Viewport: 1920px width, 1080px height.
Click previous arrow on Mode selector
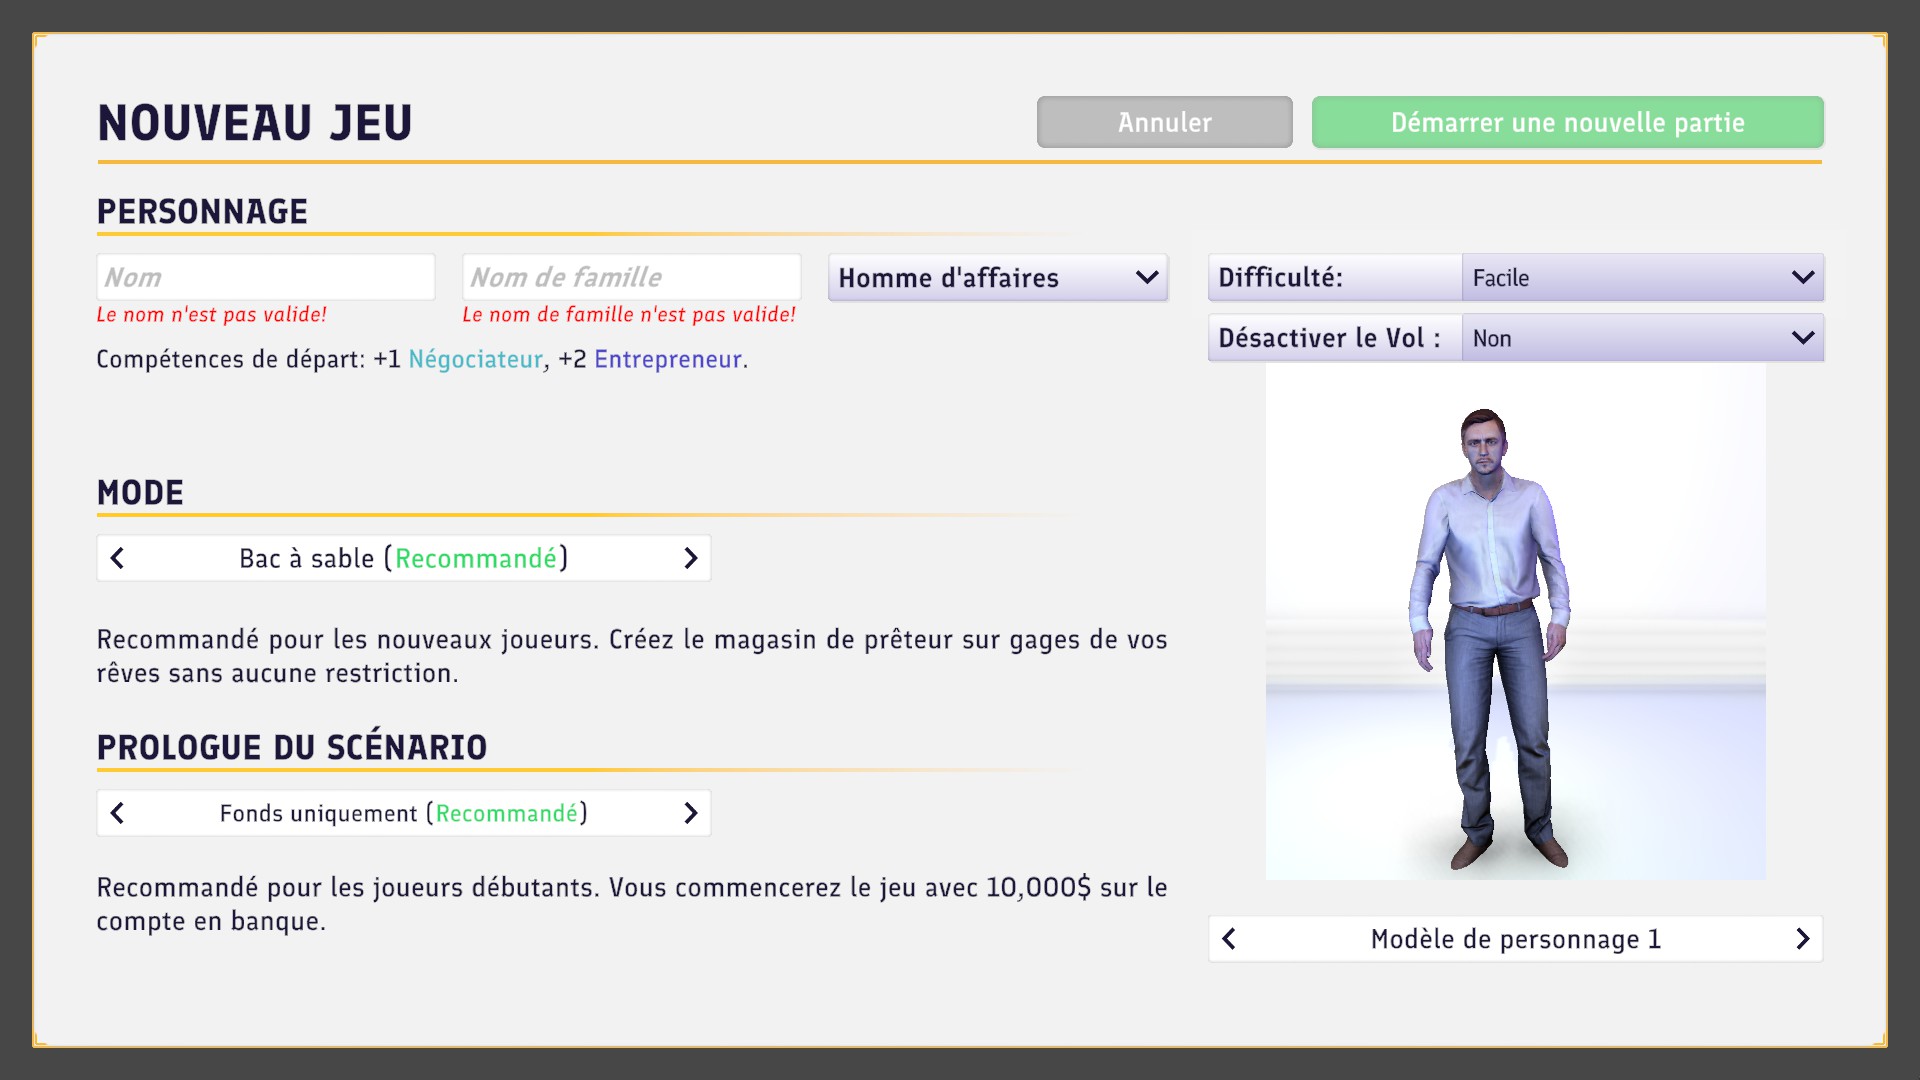pyautogui.click(x=117, y=558)
